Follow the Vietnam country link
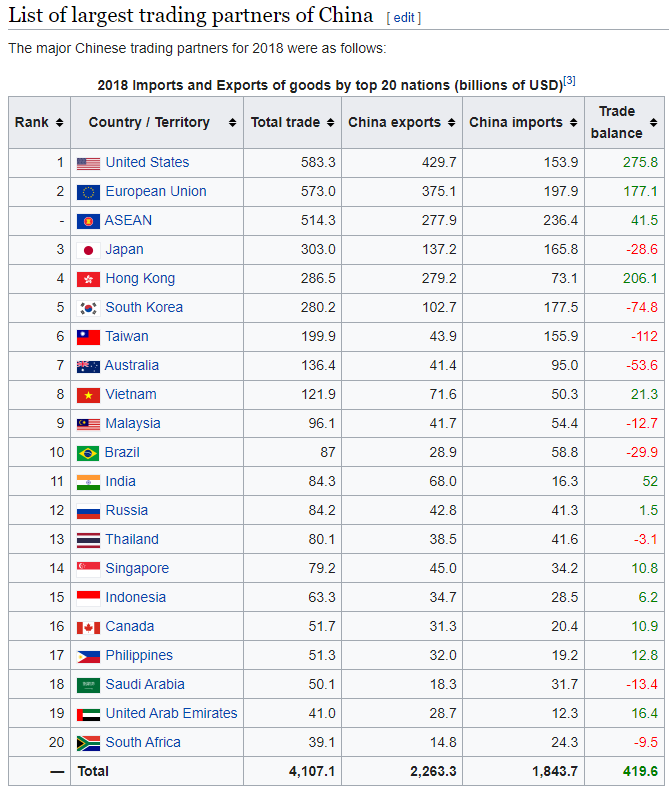Viewport: 669px width, 791px height. click(x=131, y=395)
